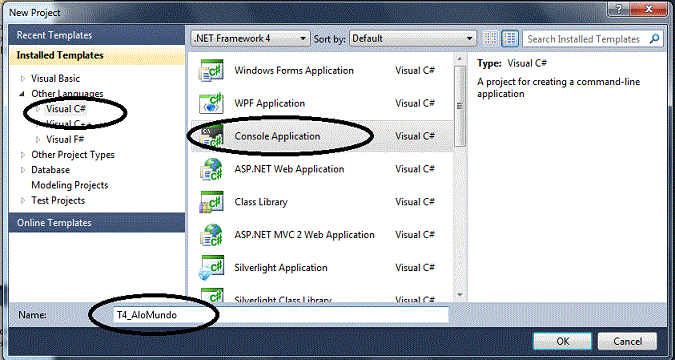
Task: Select Modeling Projects in the template tree
Action: pos(70,185)
